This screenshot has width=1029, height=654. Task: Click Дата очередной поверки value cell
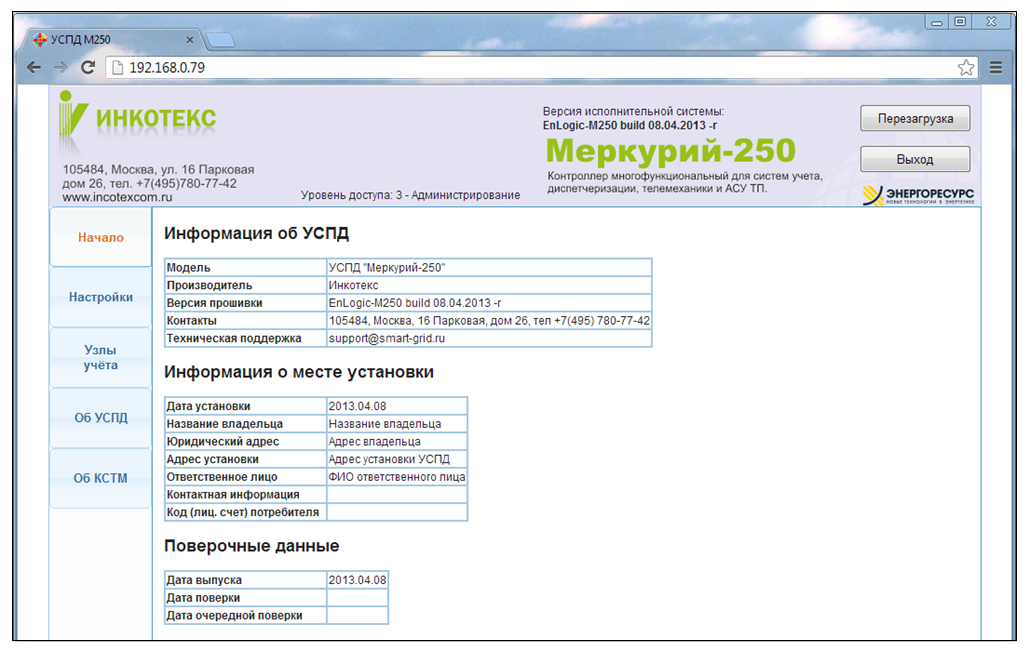point(357,615)
